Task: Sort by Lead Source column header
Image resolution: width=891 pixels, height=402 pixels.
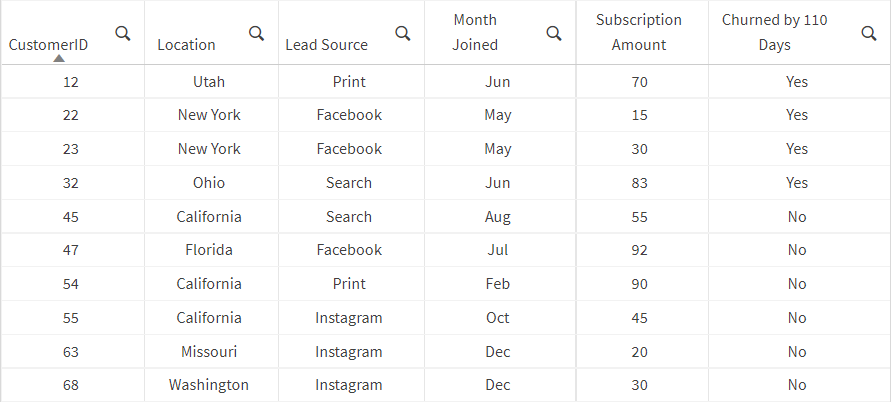Action: tap(326, 45)
